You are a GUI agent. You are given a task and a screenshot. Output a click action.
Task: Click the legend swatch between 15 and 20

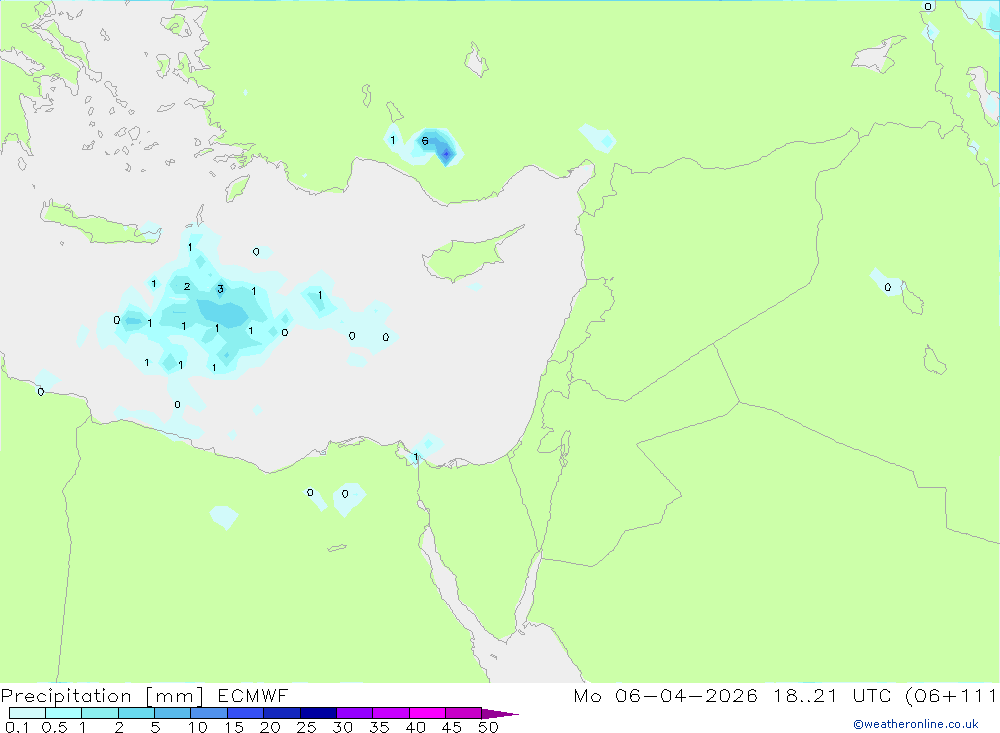pos(246,713)
